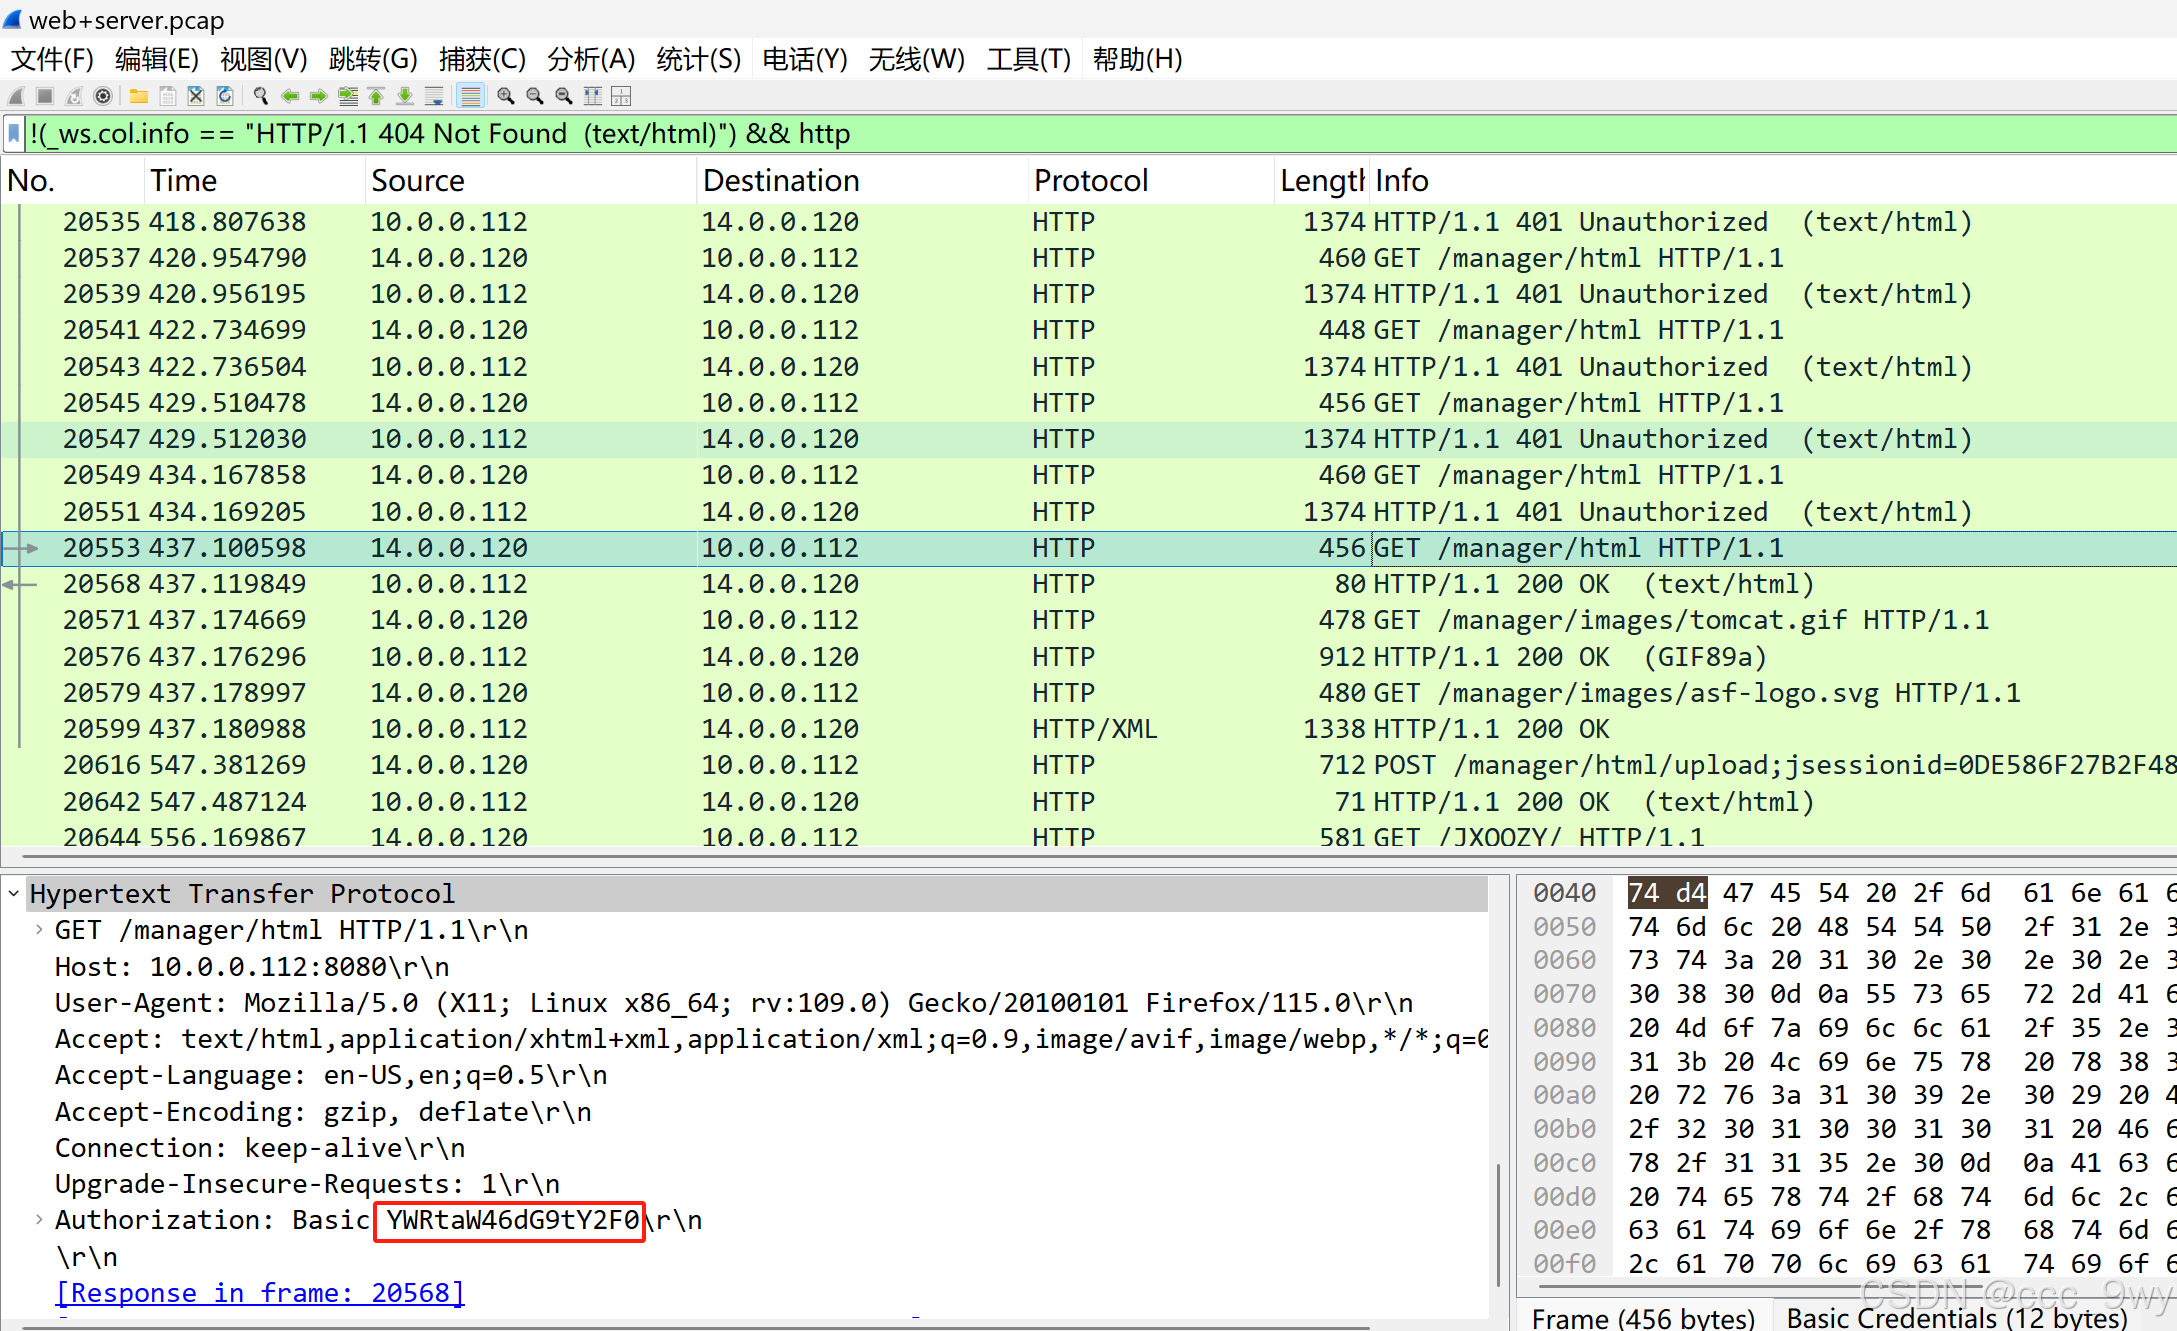Collapse Hypertext Transfer Protocol tree
Viewport: 2177px width, 1331px height.
click(x=14, y=893)
